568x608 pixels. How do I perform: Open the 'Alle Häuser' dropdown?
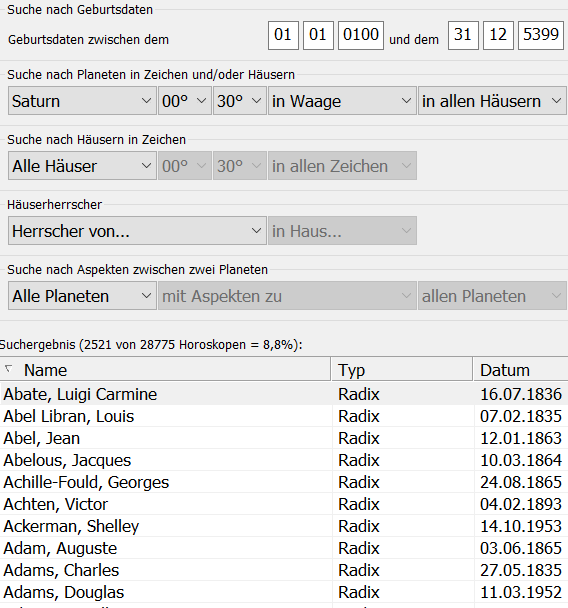(82, 166)
